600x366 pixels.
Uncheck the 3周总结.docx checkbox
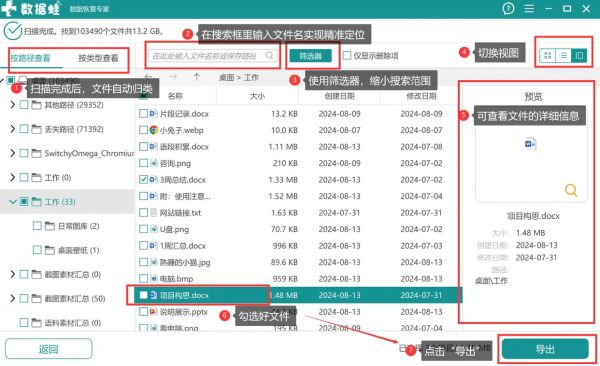[x=143, y=180]
